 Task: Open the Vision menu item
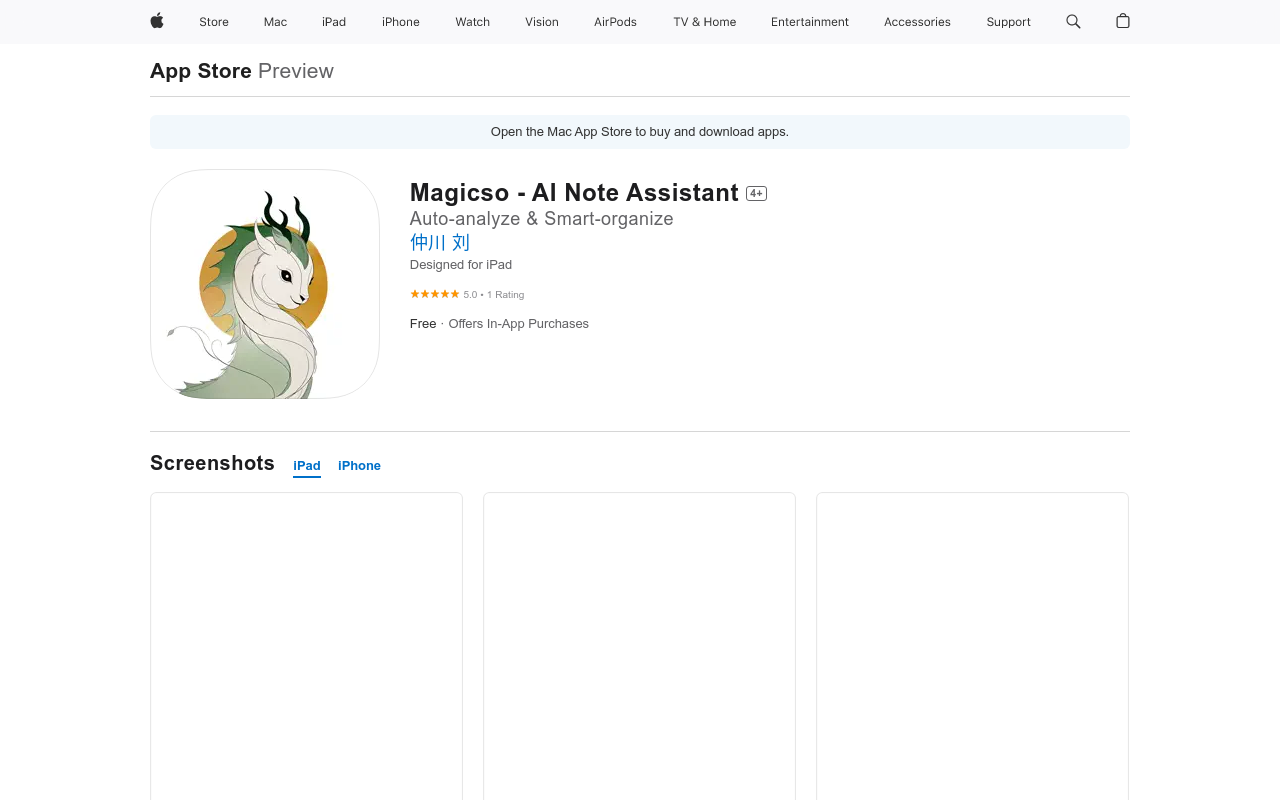542,22
